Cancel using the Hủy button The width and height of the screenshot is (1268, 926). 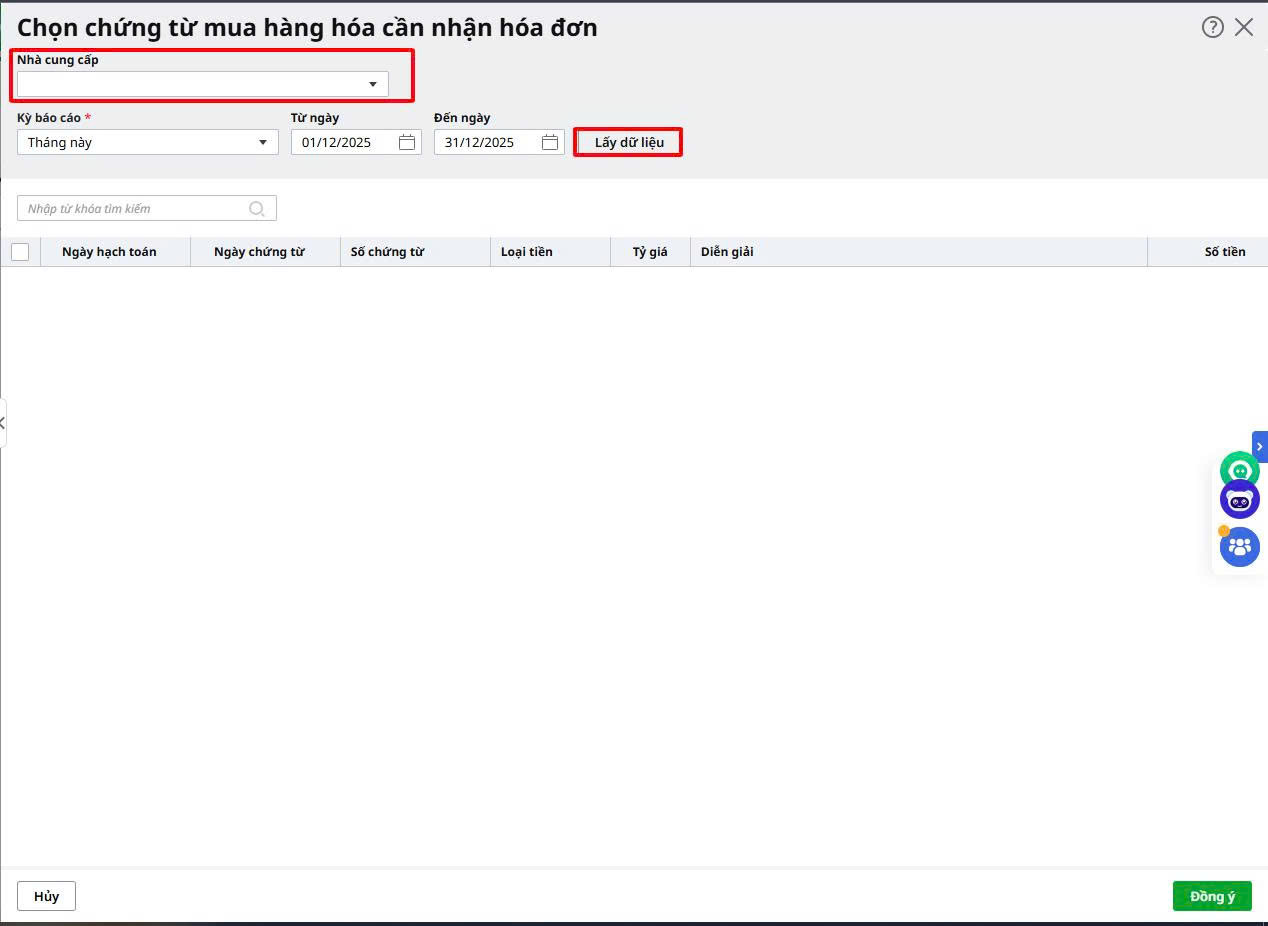point(46,896)
